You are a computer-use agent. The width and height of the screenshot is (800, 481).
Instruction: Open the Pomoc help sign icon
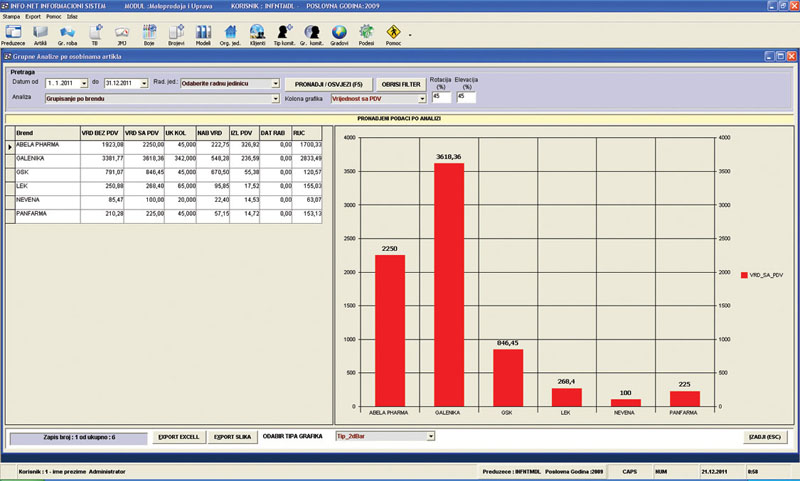[393, 35]
